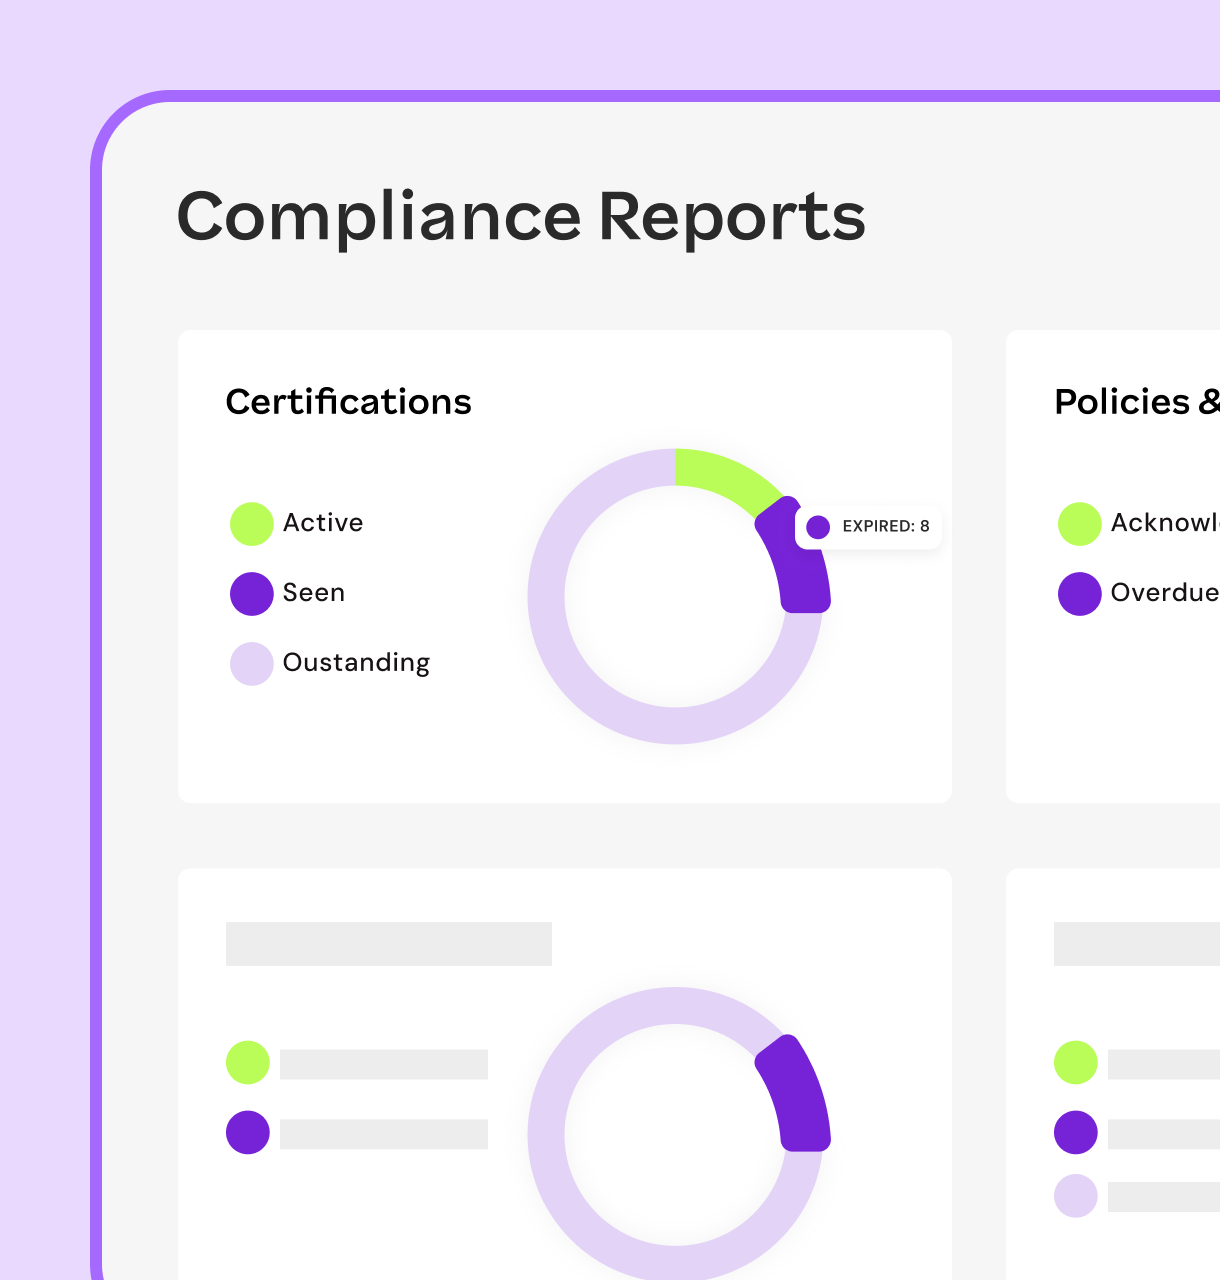Image resolution: width=1220 pixels, height=1280 pixels.
Task: Click the purple Overdue legend dot
Action: 1080,594
